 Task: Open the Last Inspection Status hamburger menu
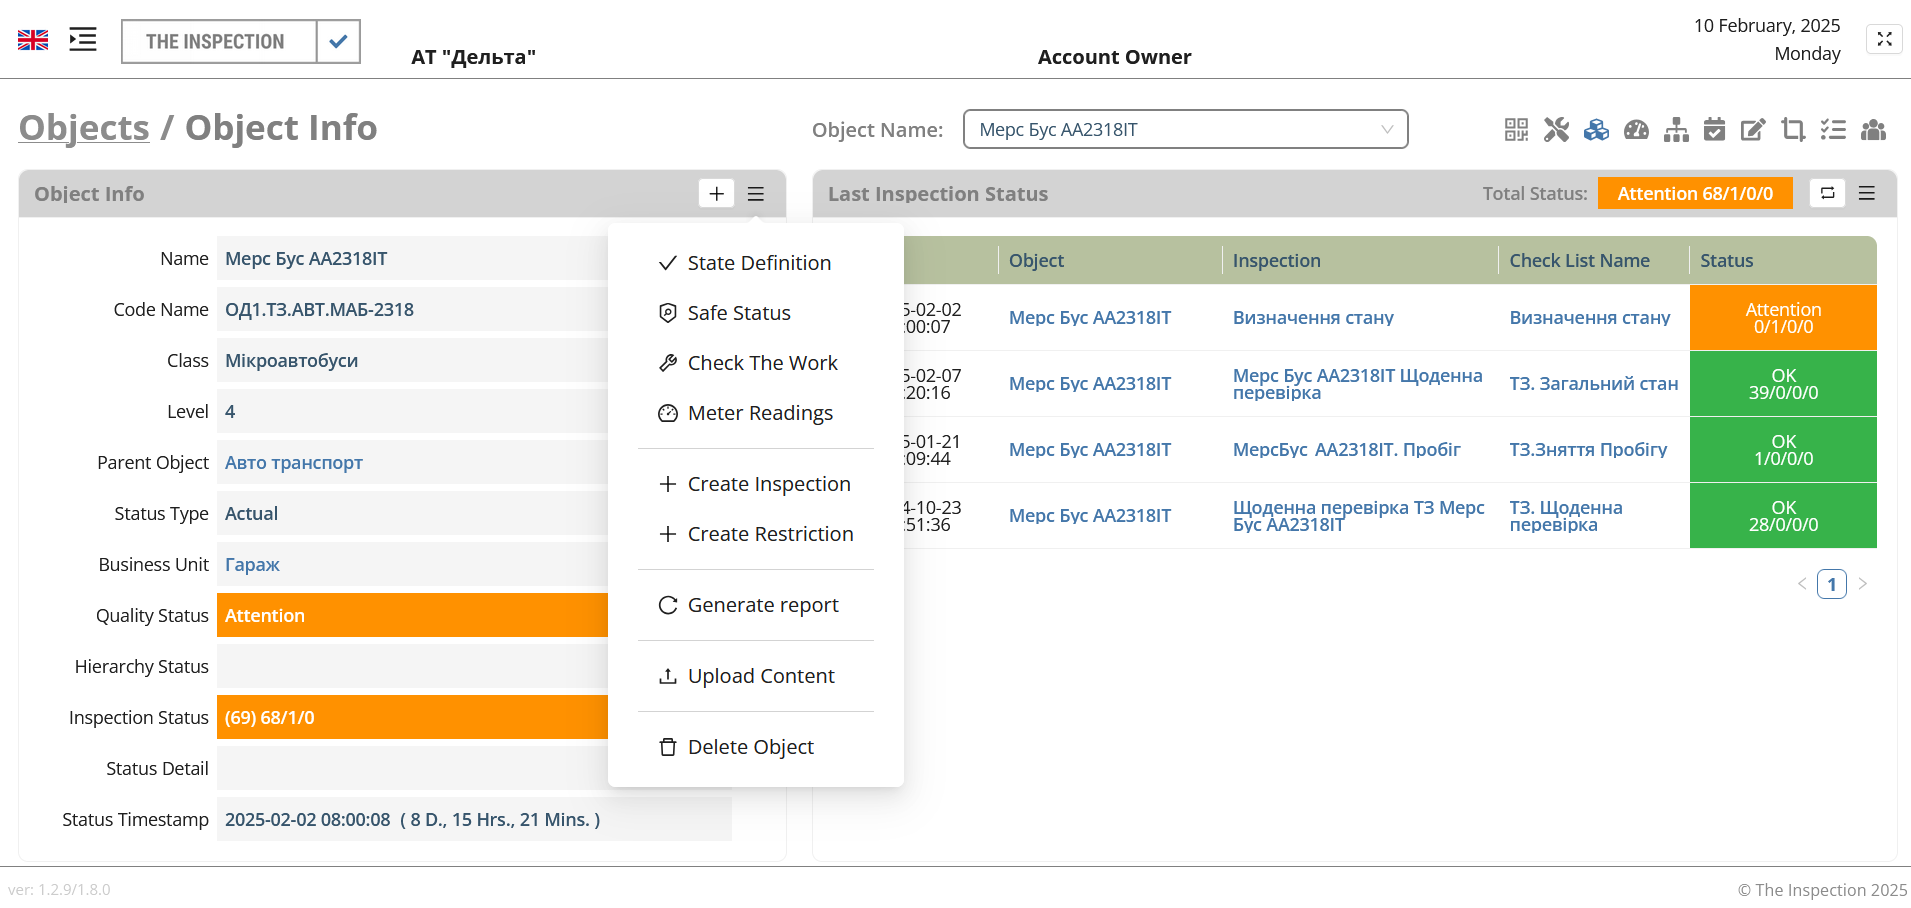pos(1866,193)
